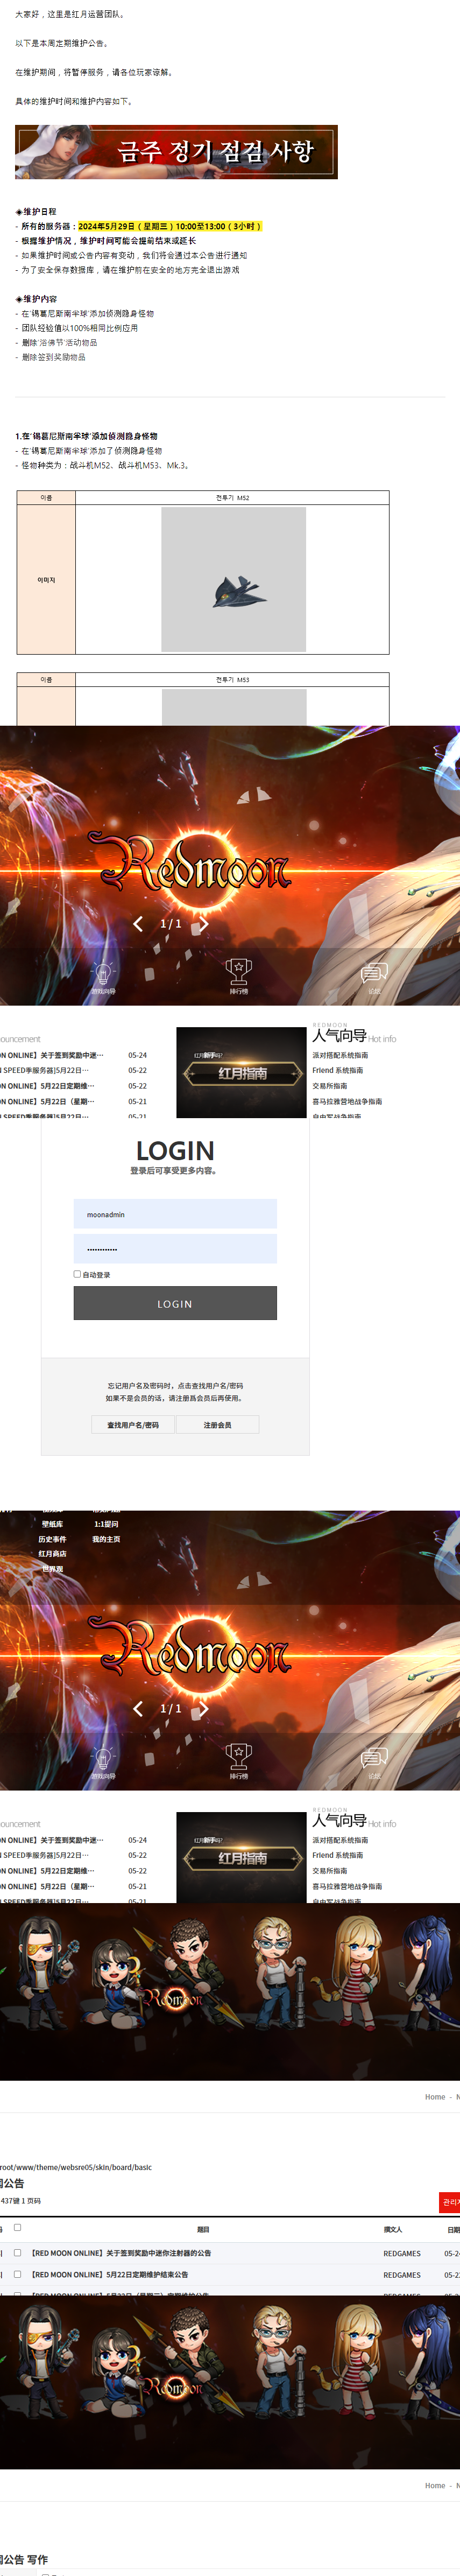Click the password field with dots
The image size is (460, 2576).
point(175,1249)
